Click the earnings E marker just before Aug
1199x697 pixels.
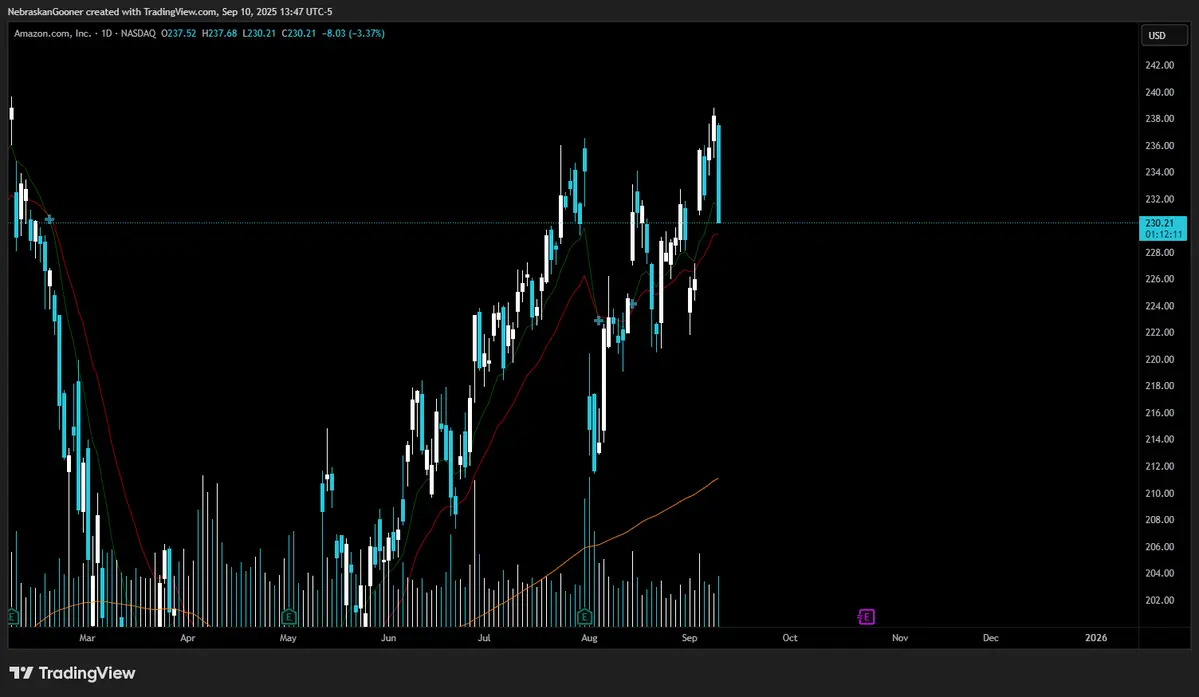coord(584,616)
